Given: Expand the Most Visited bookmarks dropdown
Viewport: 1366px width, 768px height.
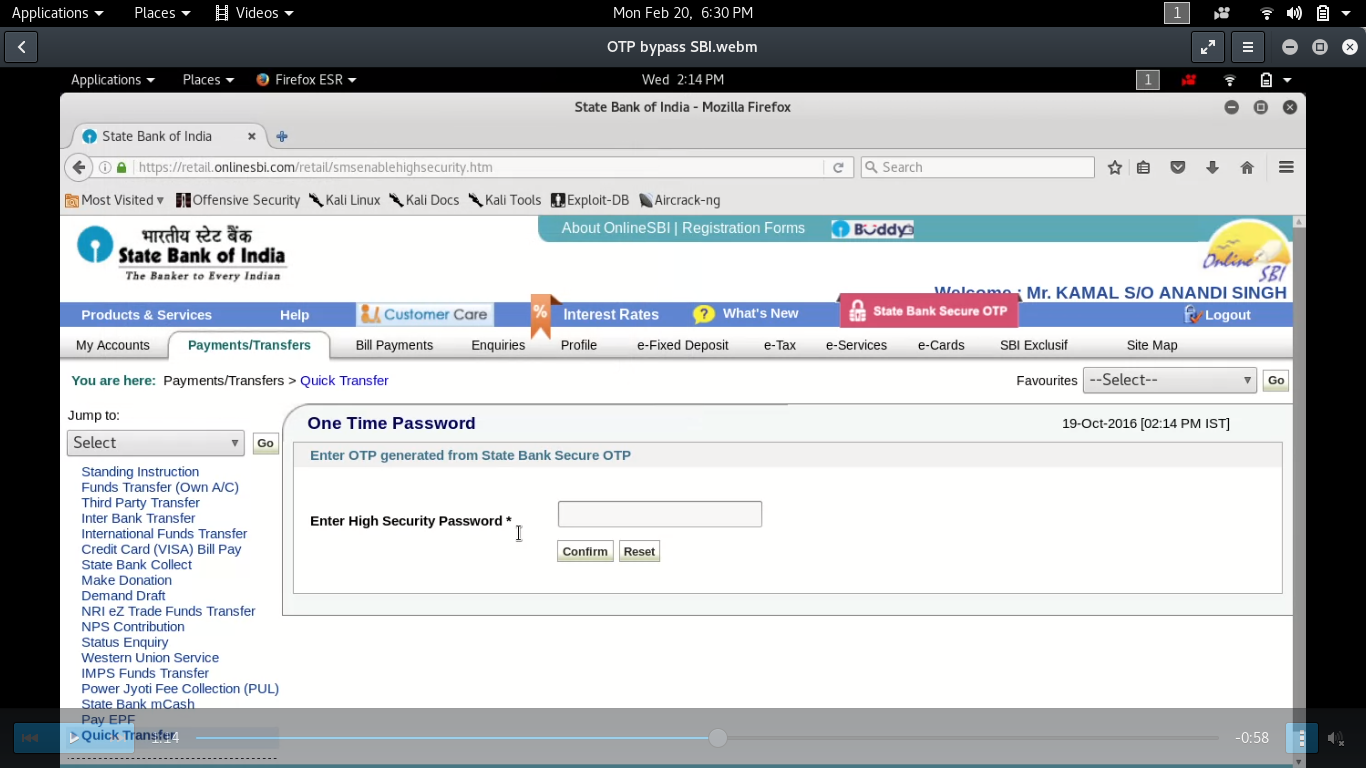Looking at the screenshot, I should 115,200.
